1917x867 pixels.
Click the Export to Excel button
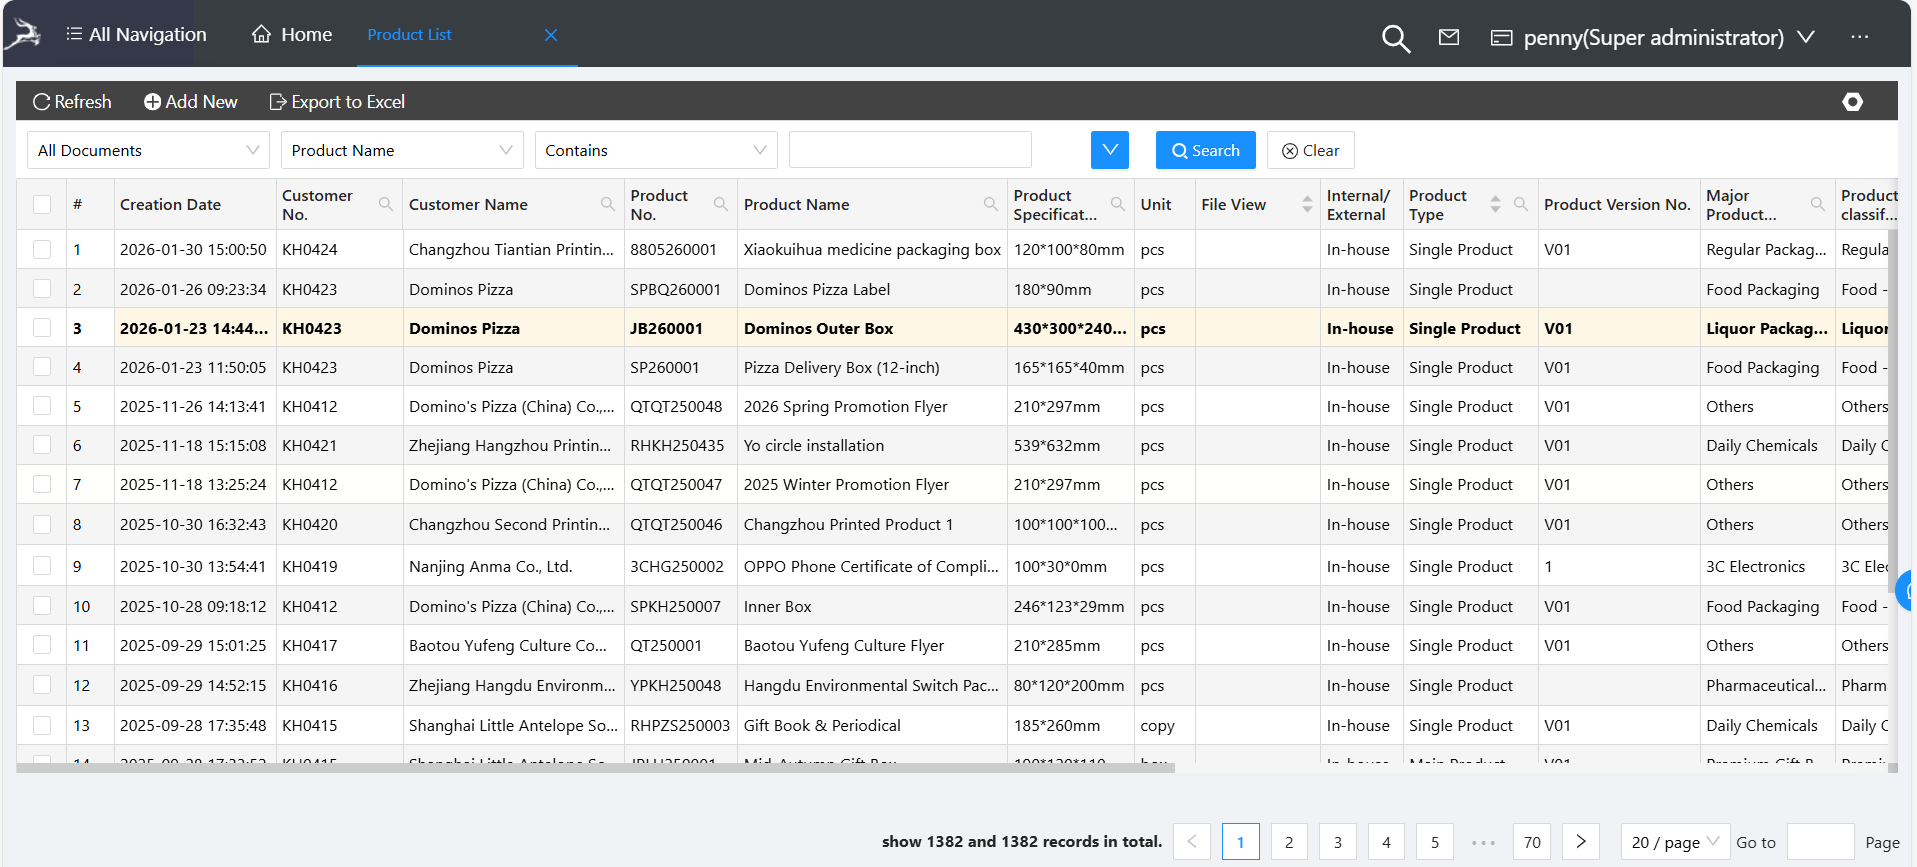tap(337, 102)
